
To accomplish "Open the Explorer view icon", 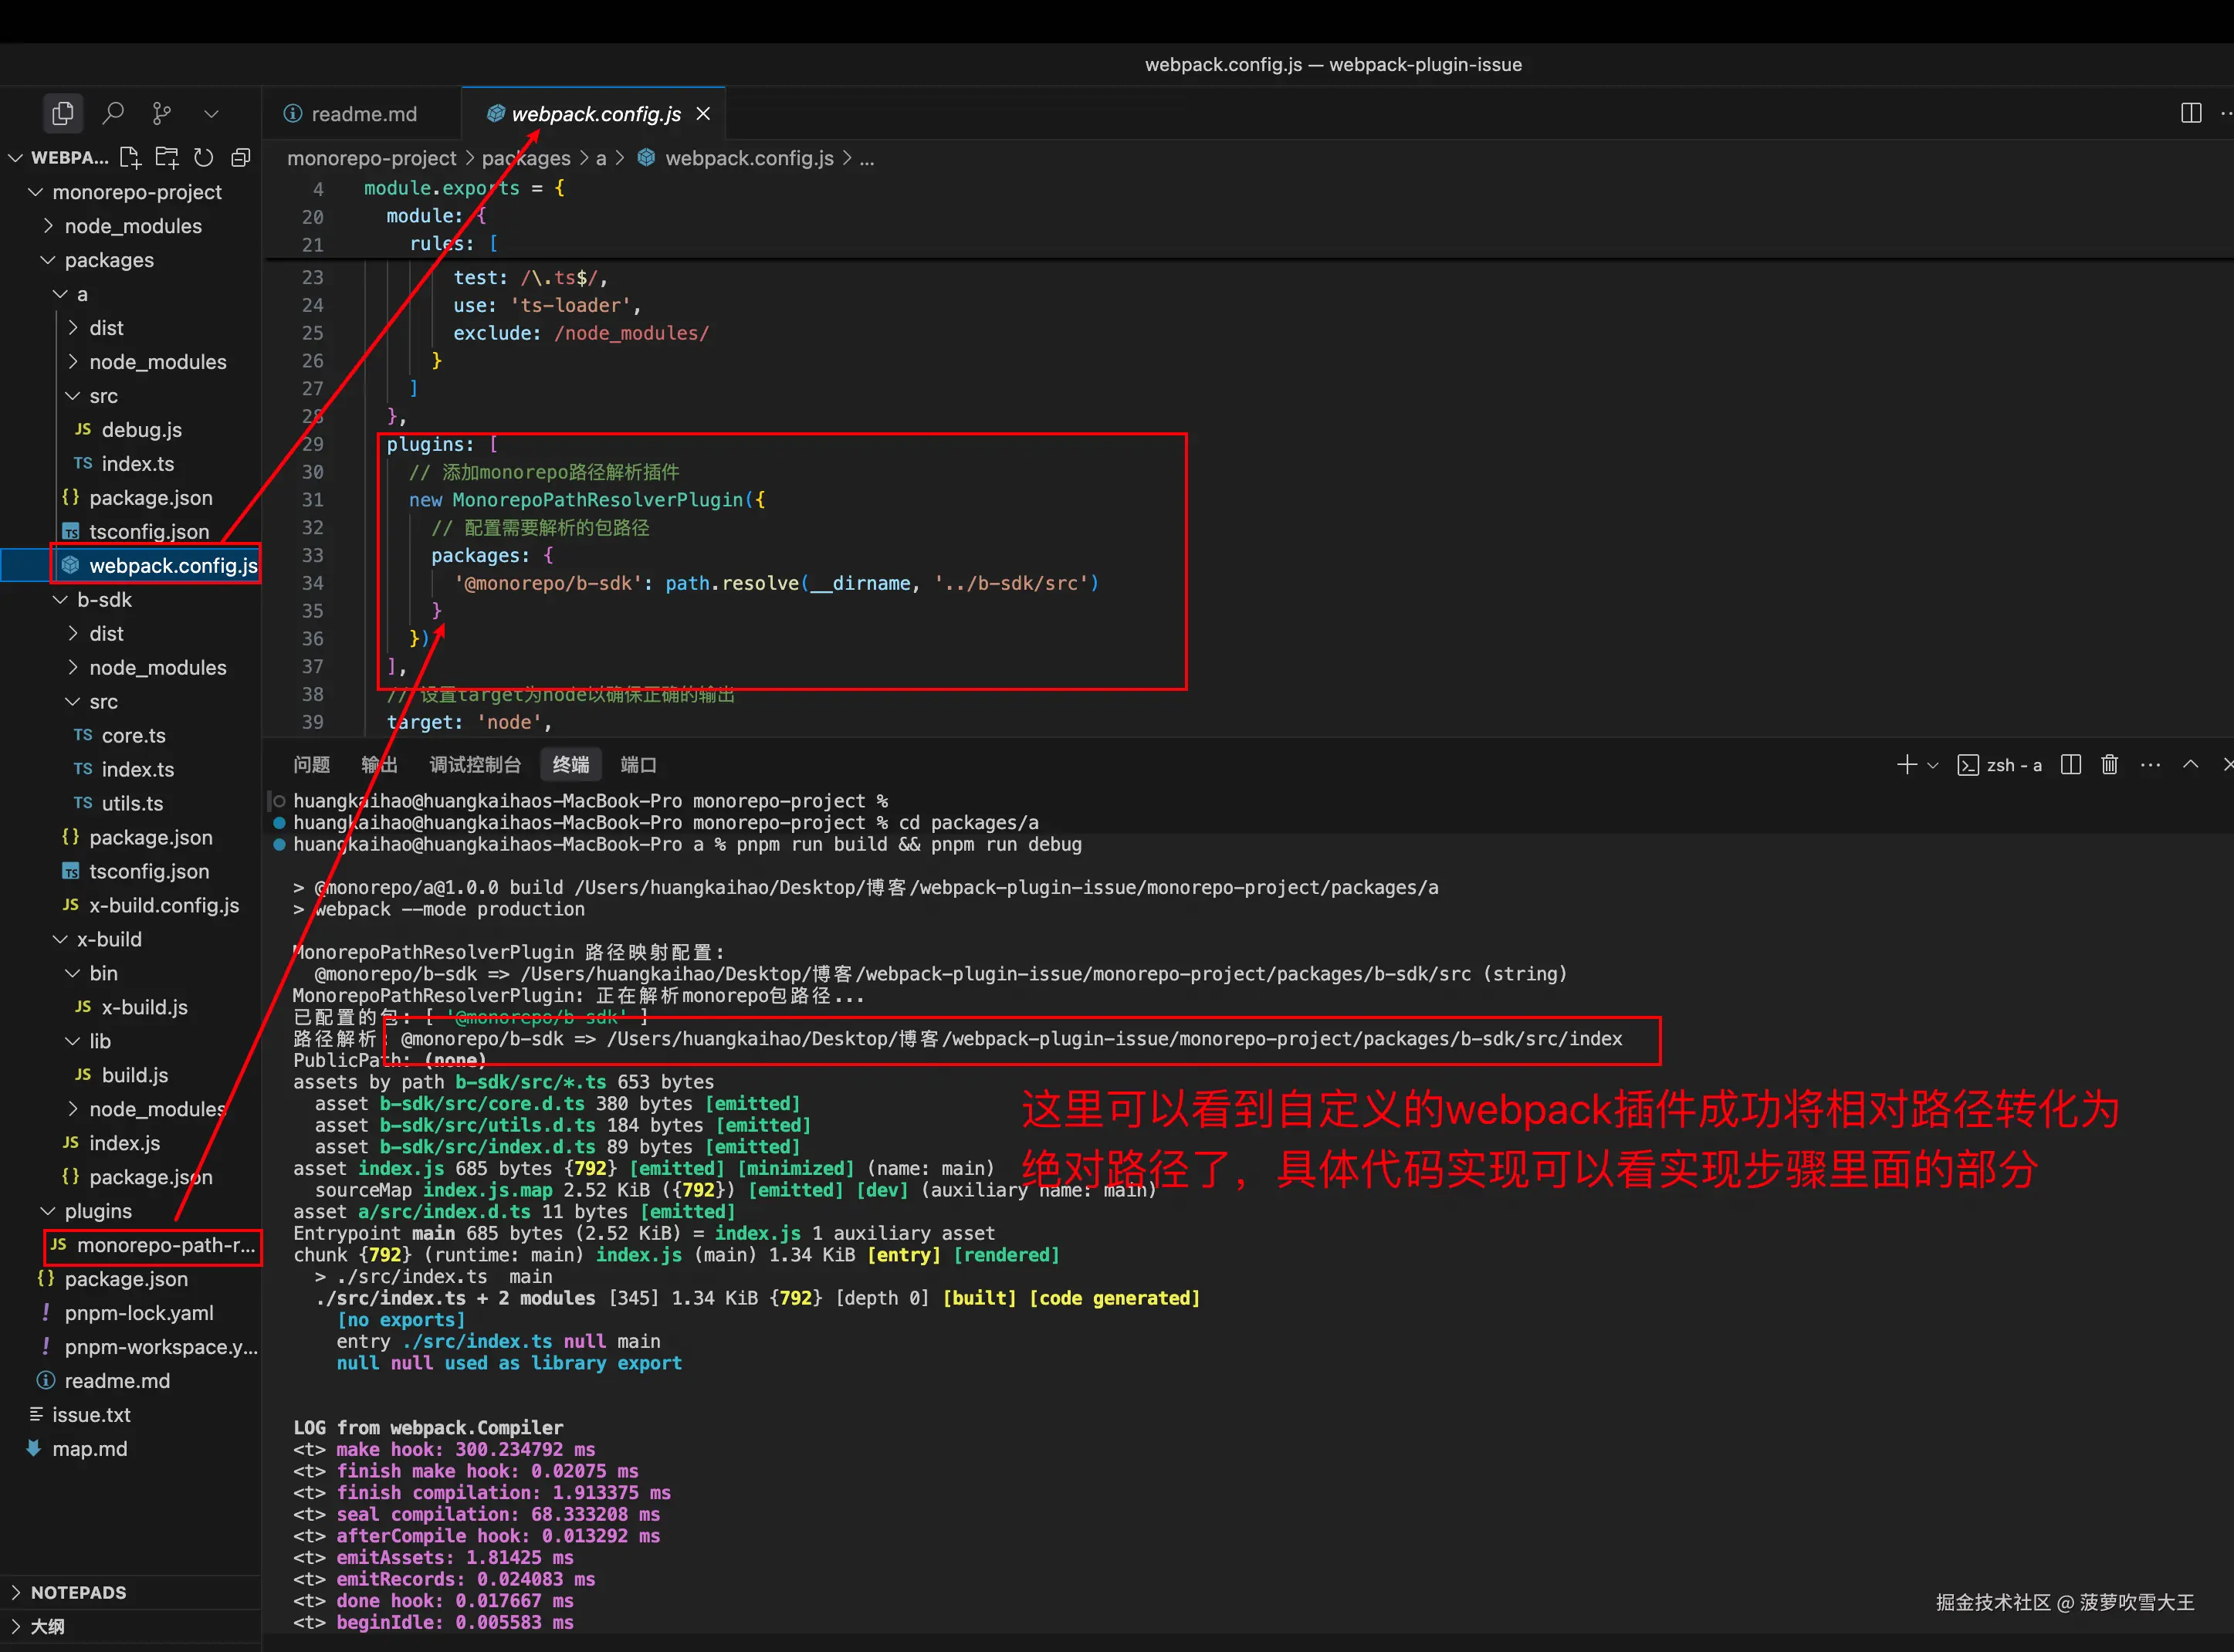I will [x=63, y=114].
